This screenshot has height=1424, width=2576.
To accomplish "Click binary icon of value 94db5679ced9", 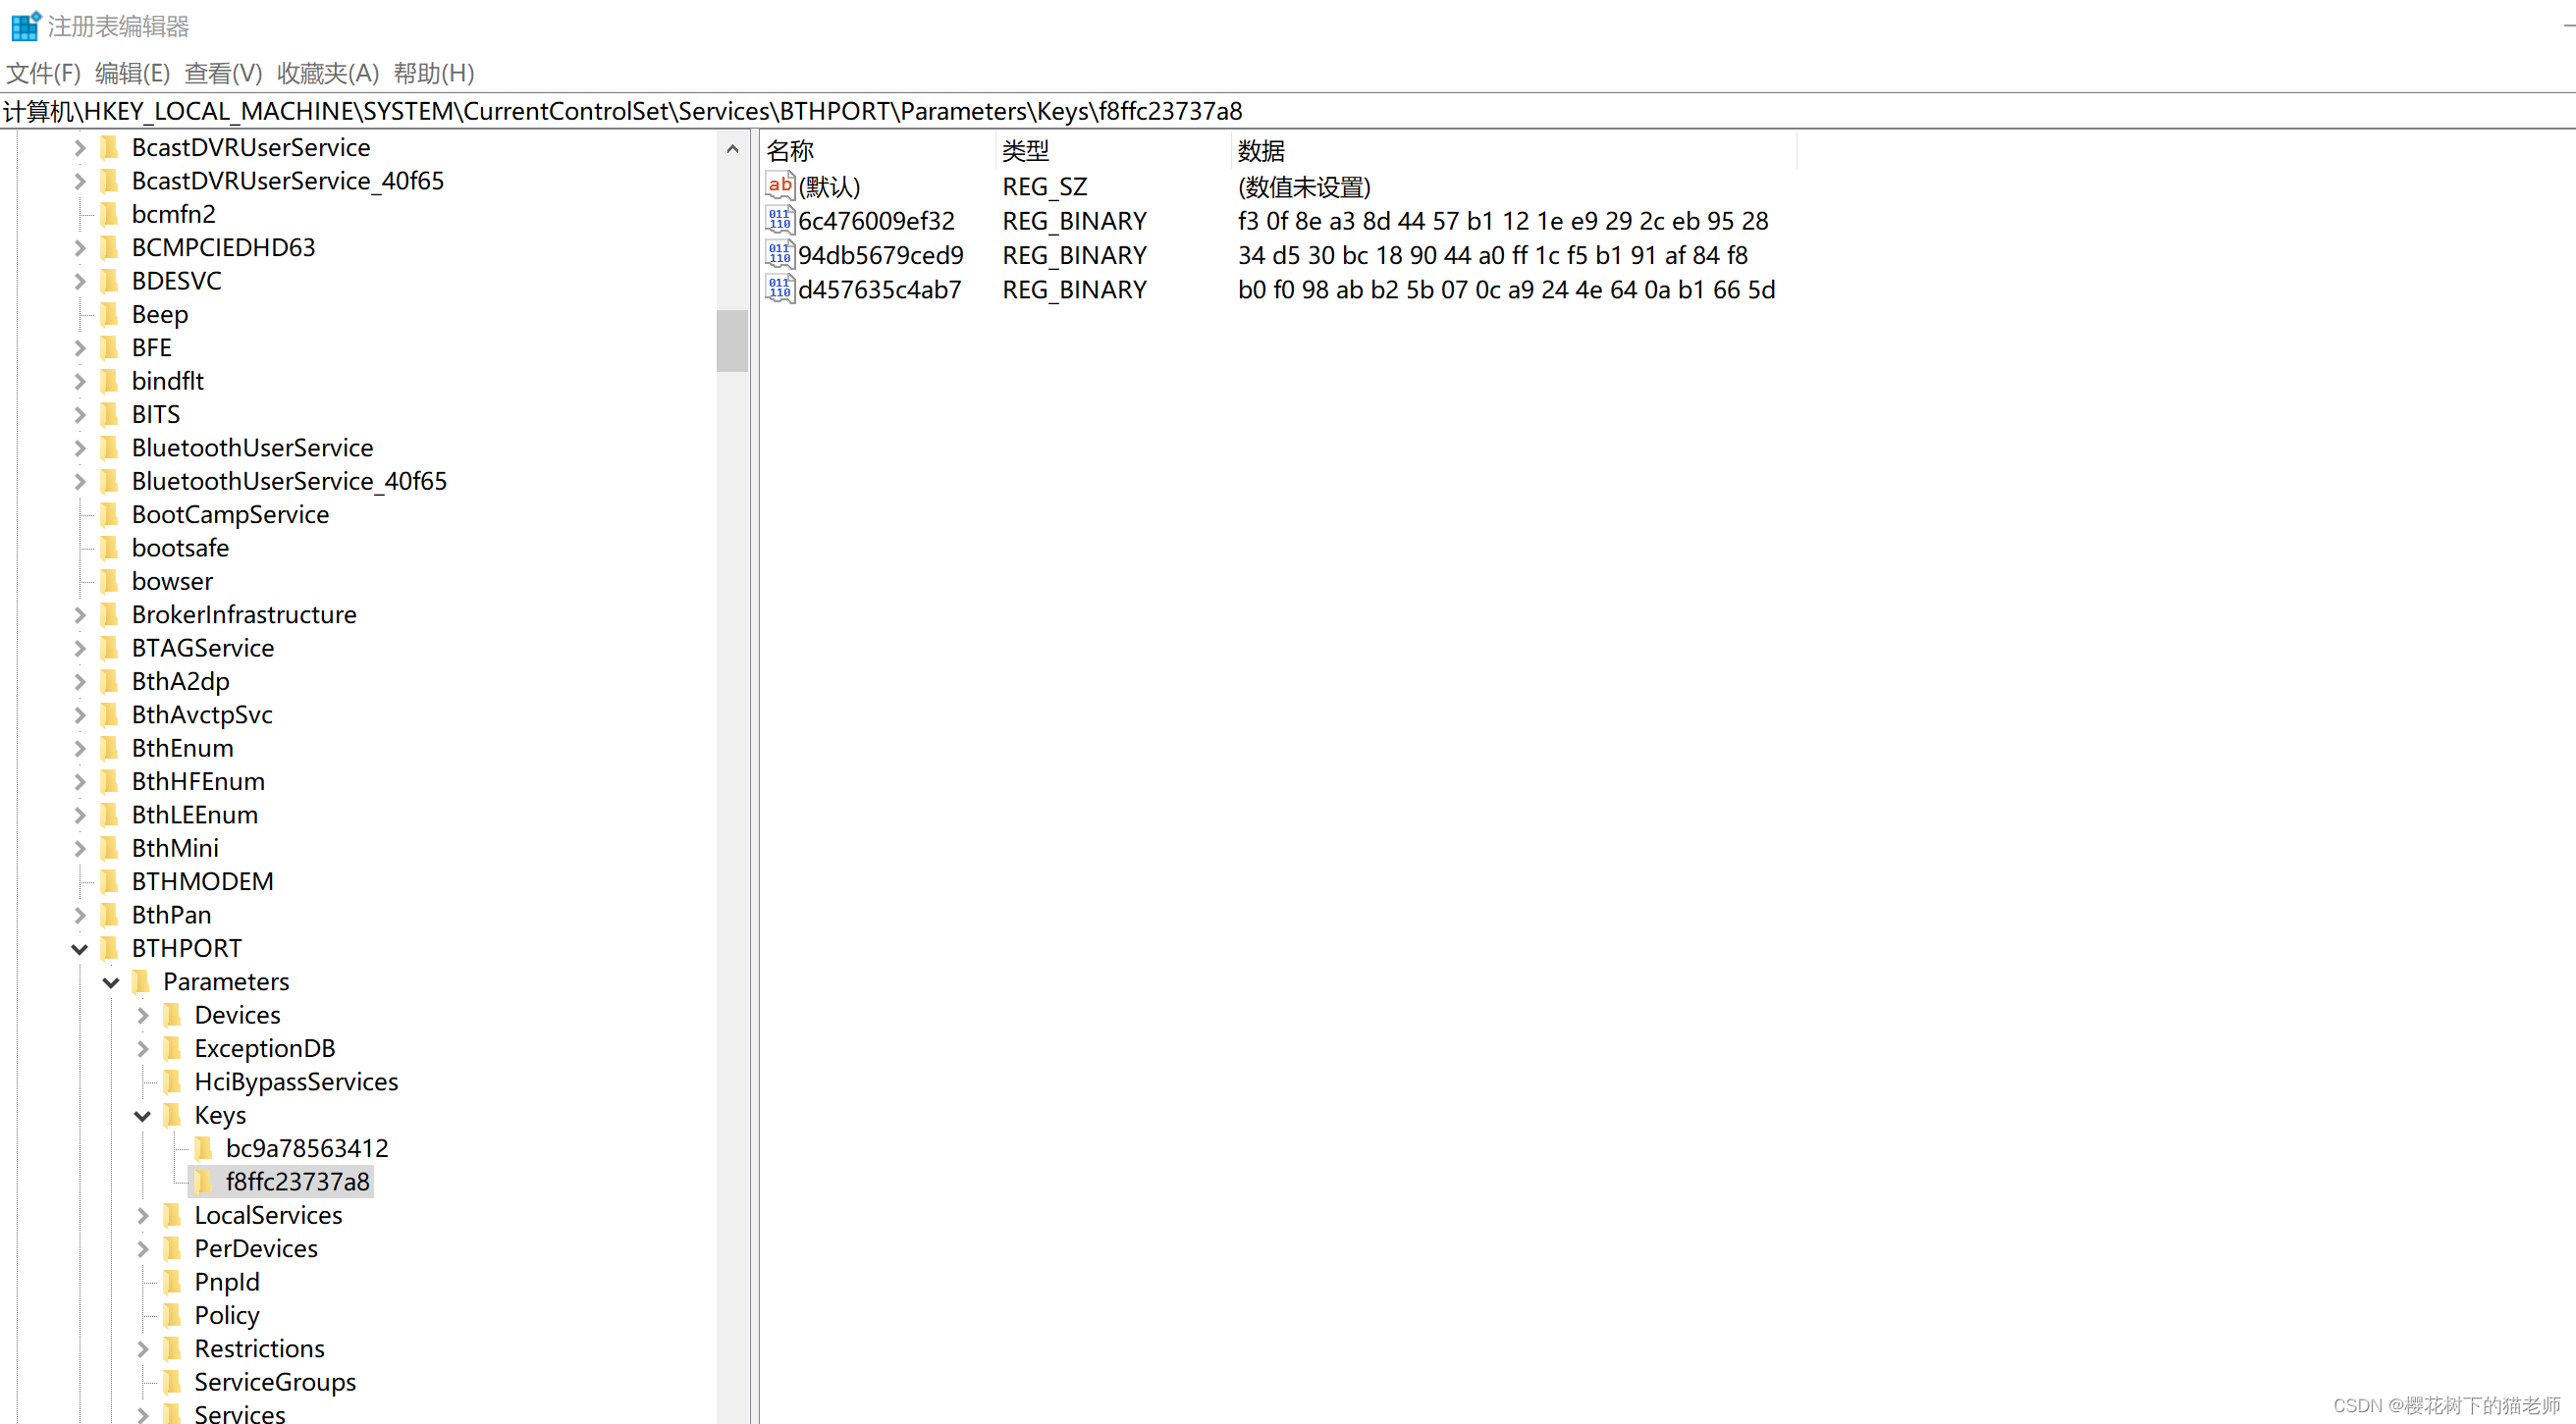I will point(779,254).
